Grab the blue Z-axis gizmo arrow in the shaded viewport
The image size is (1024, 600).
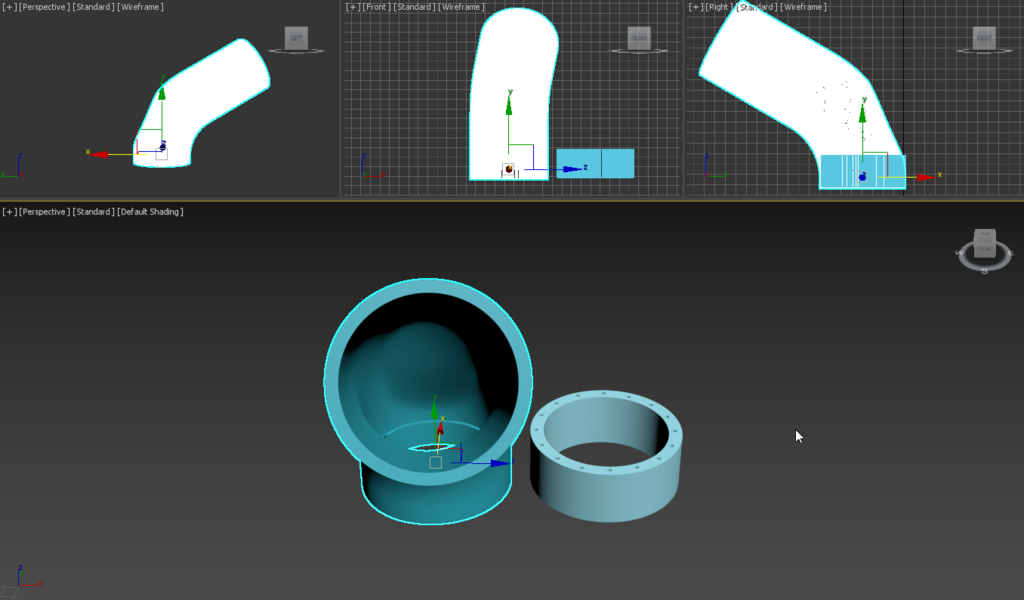coord(500,463)
